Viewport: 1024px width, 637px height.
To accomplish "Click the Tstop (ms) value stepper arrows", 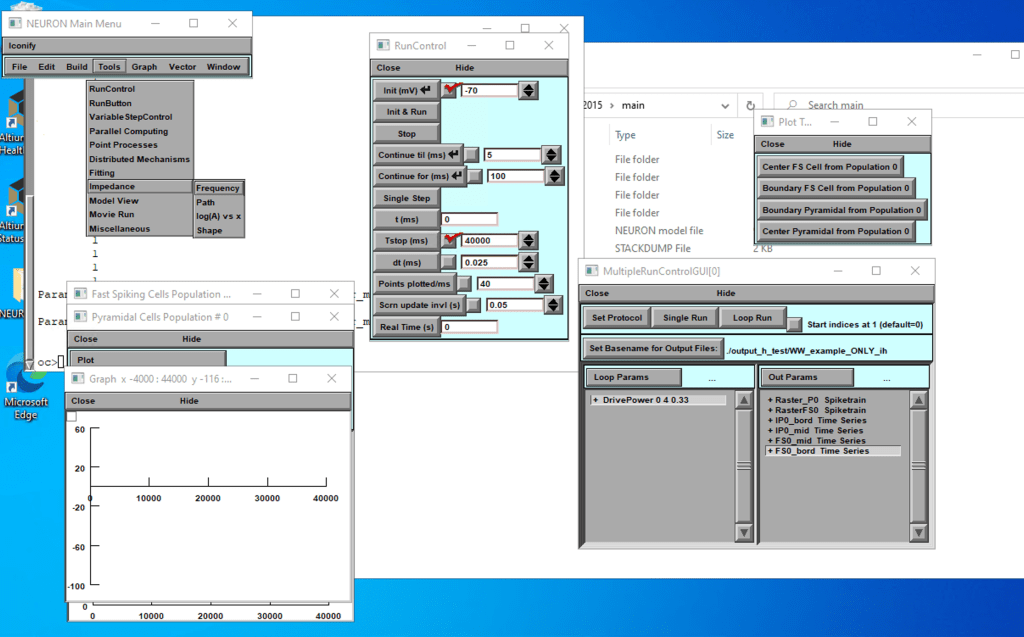I will 528,241.
